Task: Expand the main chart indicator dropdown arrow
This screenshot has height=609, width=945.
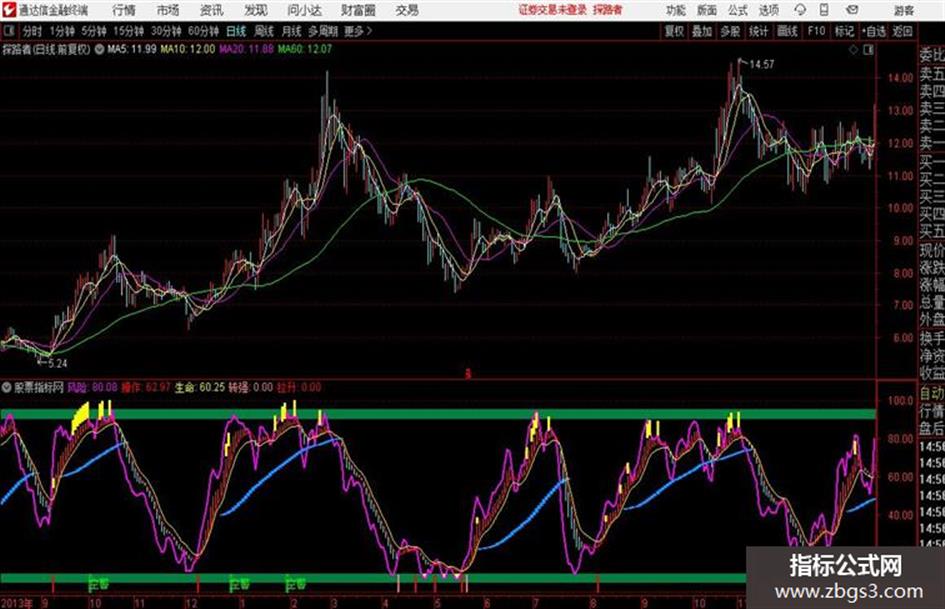Action: [x=99, y=49]
